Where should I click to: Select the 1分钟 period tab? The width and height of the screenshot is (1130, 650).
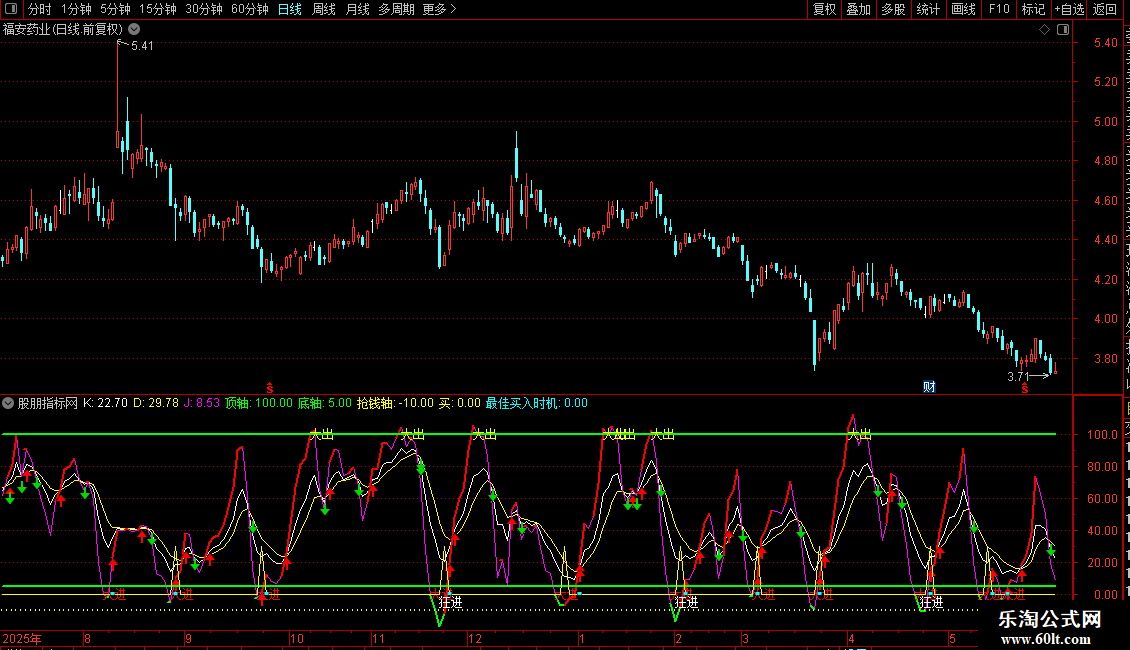click(76, 9)
